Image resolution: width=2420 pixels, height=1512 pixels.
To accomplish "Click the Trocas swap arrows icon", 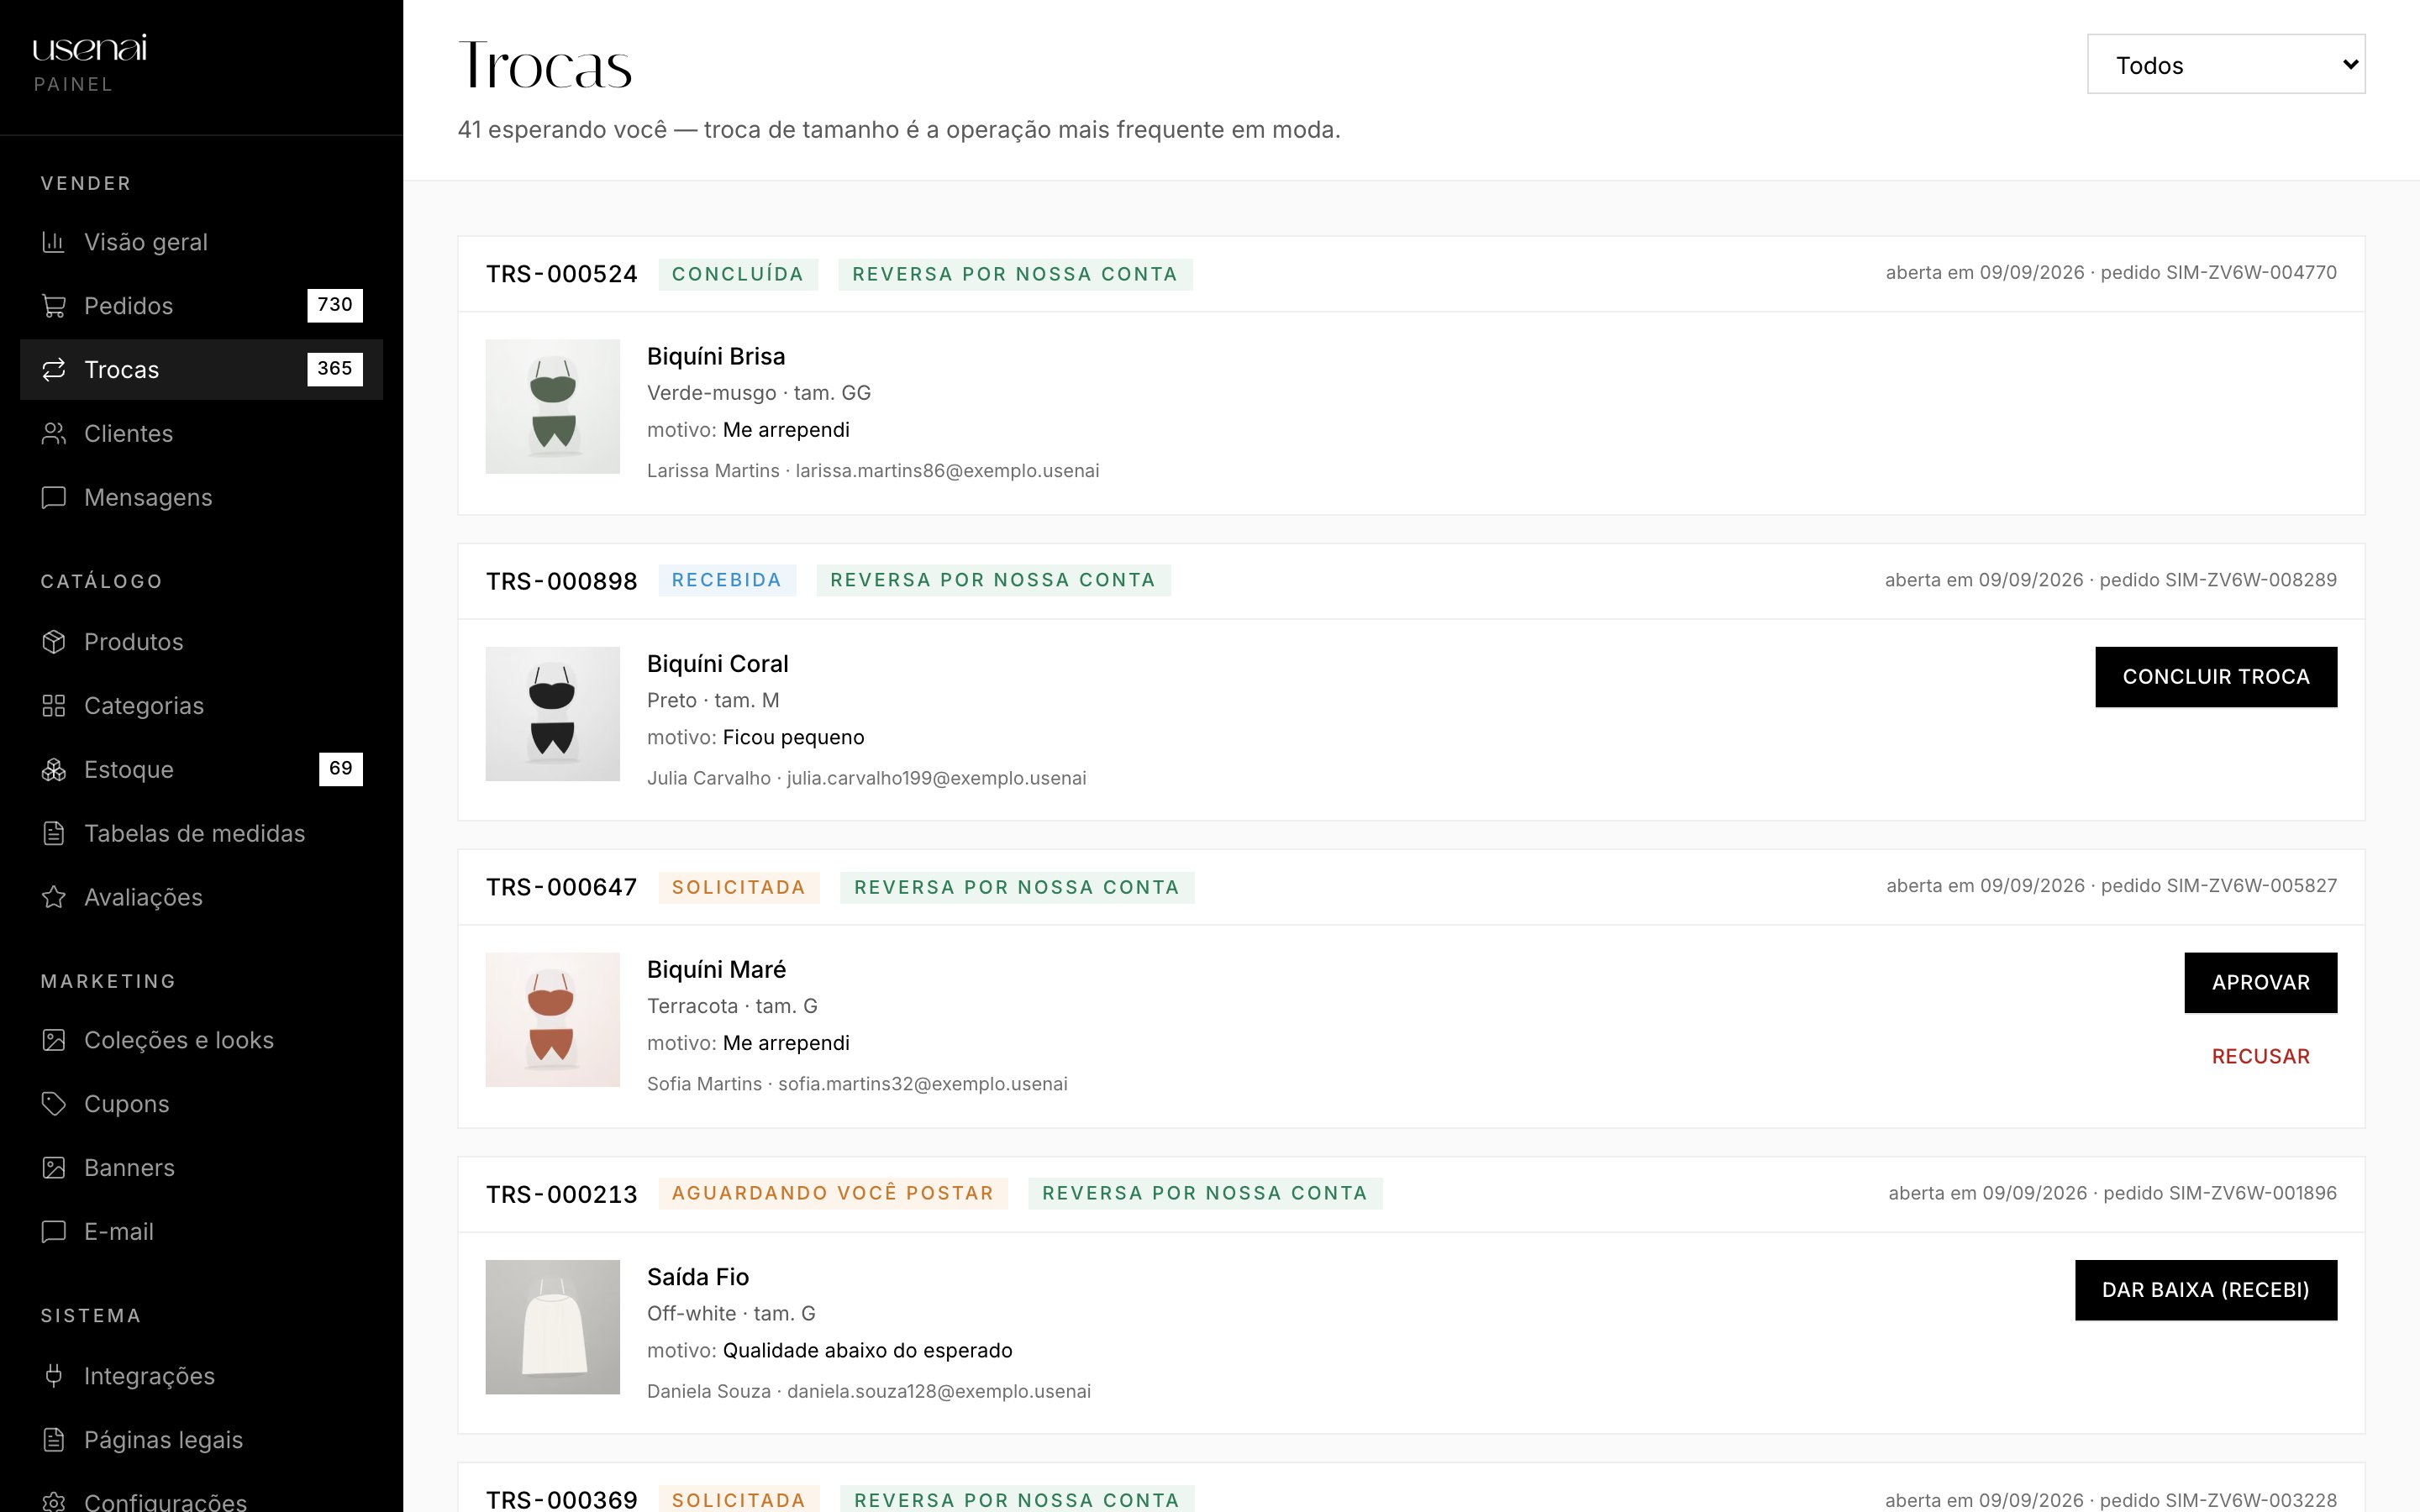I will (54, 370).
